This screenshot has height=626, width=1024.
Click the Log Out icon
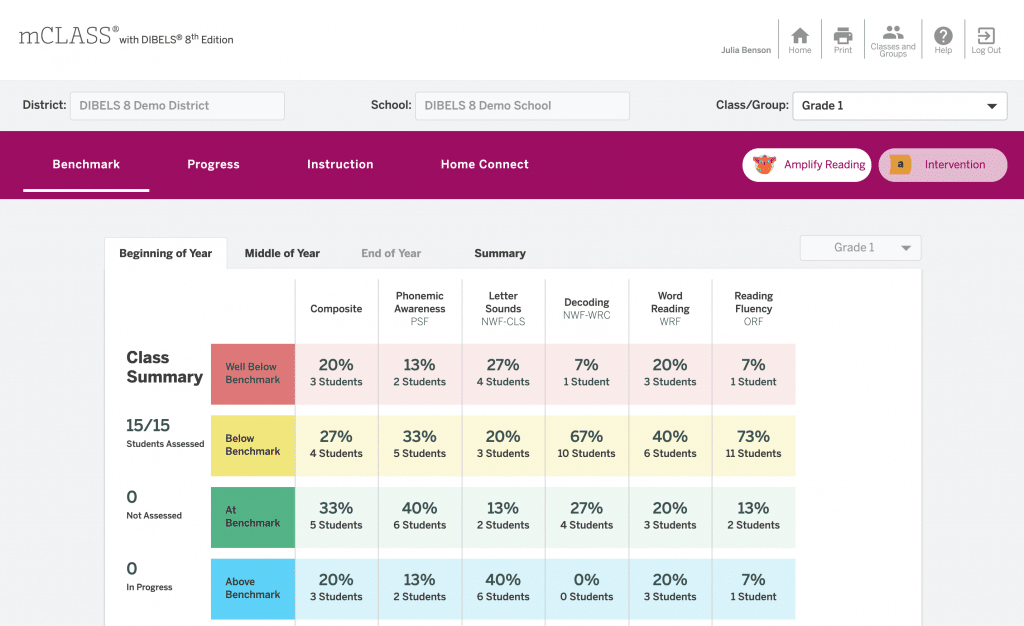[x=985, y=35]
